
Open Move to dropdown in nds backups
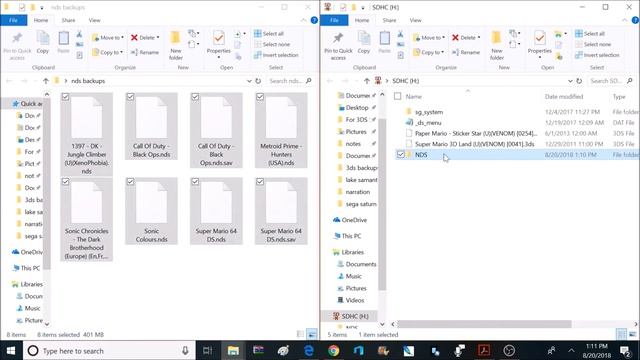[108, 38]
